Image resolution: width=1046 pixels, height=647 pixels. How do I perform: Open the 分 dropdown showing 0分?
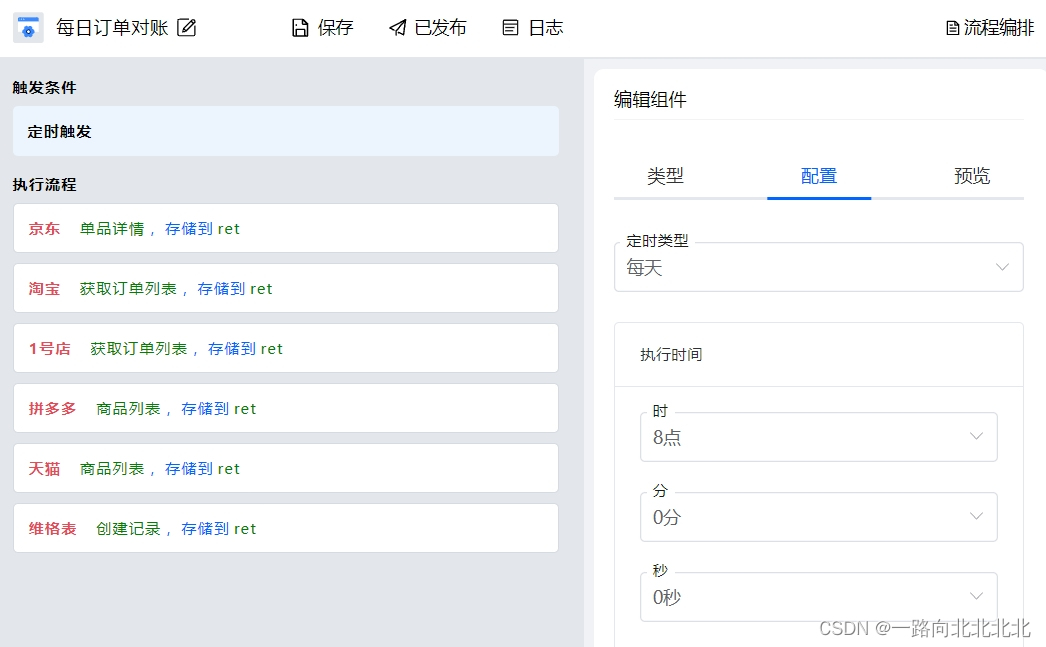819,517
